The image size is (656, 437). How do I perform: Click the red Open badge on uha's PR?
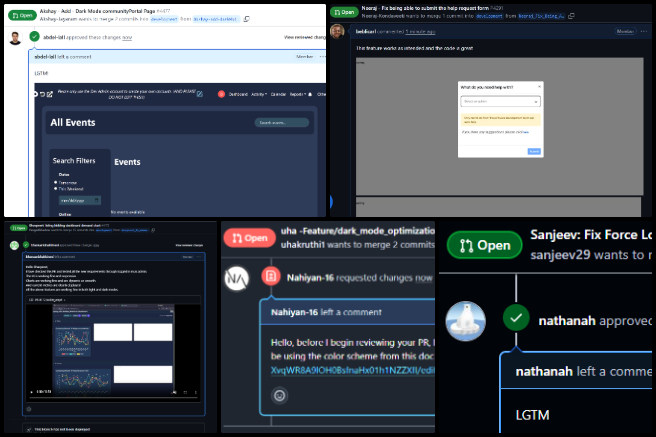[x=250, y=238]
